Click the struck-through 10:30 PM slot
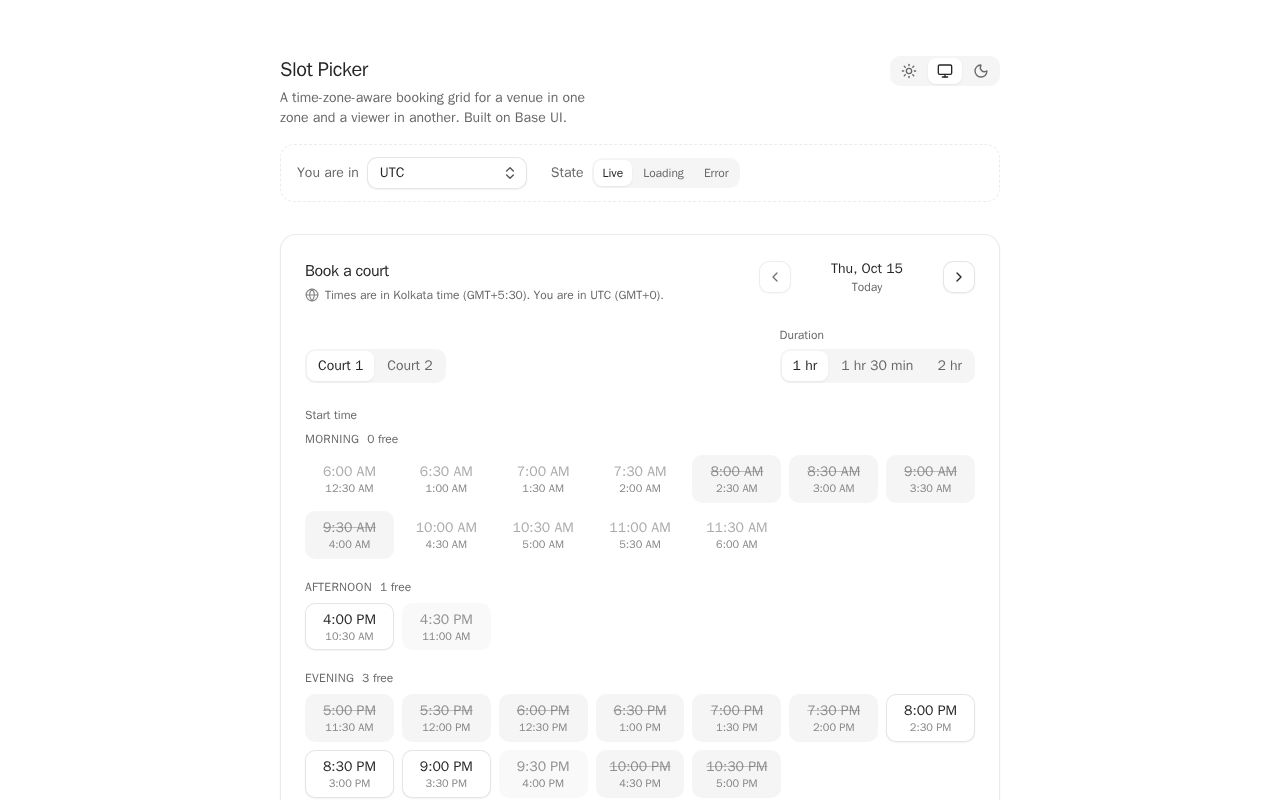Image resolution: width=1280 pixels, height=800 pixels. point(737,774)
